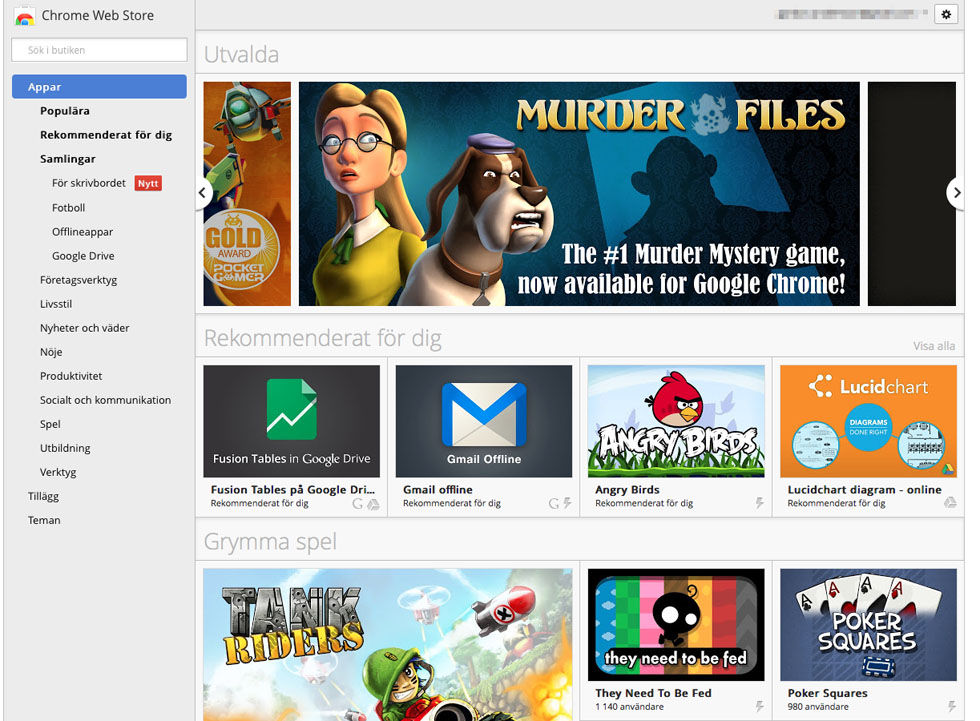980x721 pixels.
Task: Open the settings gear menu
Action: tap(946, 14)
